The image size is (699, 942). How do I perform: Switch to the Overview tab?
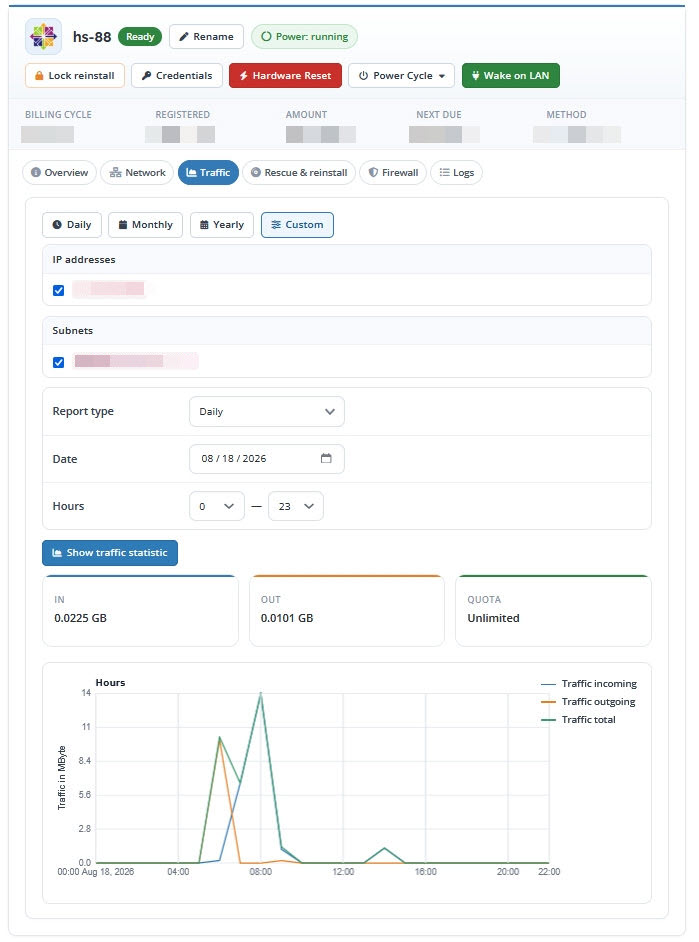click(x=59, y=172)
